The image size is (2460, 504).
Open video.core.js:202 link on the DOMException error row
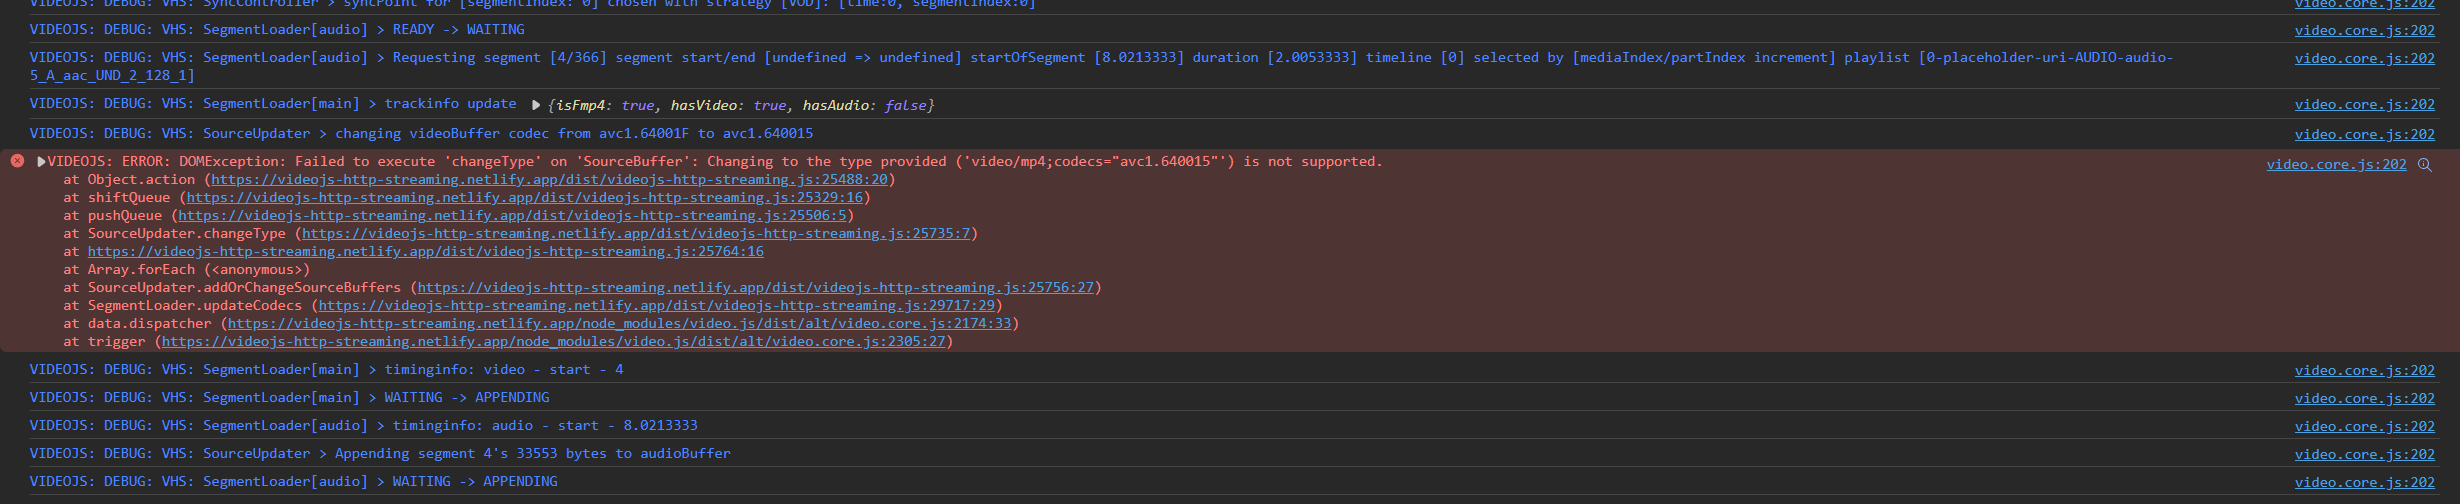point(2337,165)
